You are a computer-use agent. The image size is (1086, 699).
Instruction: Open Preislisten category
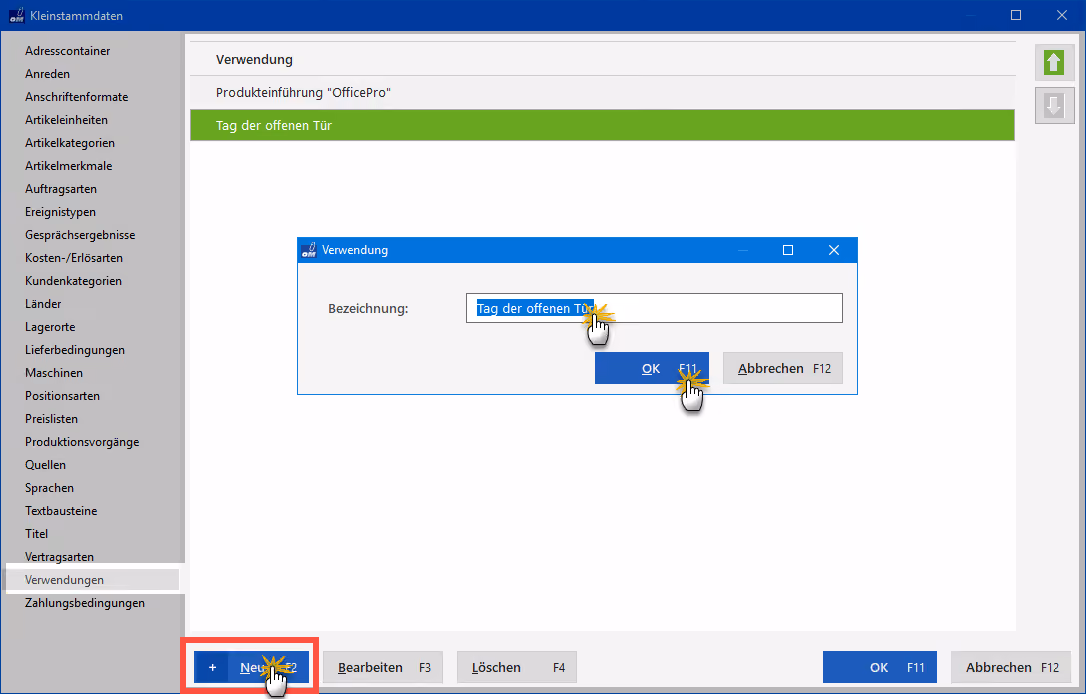tap(51, 418)
